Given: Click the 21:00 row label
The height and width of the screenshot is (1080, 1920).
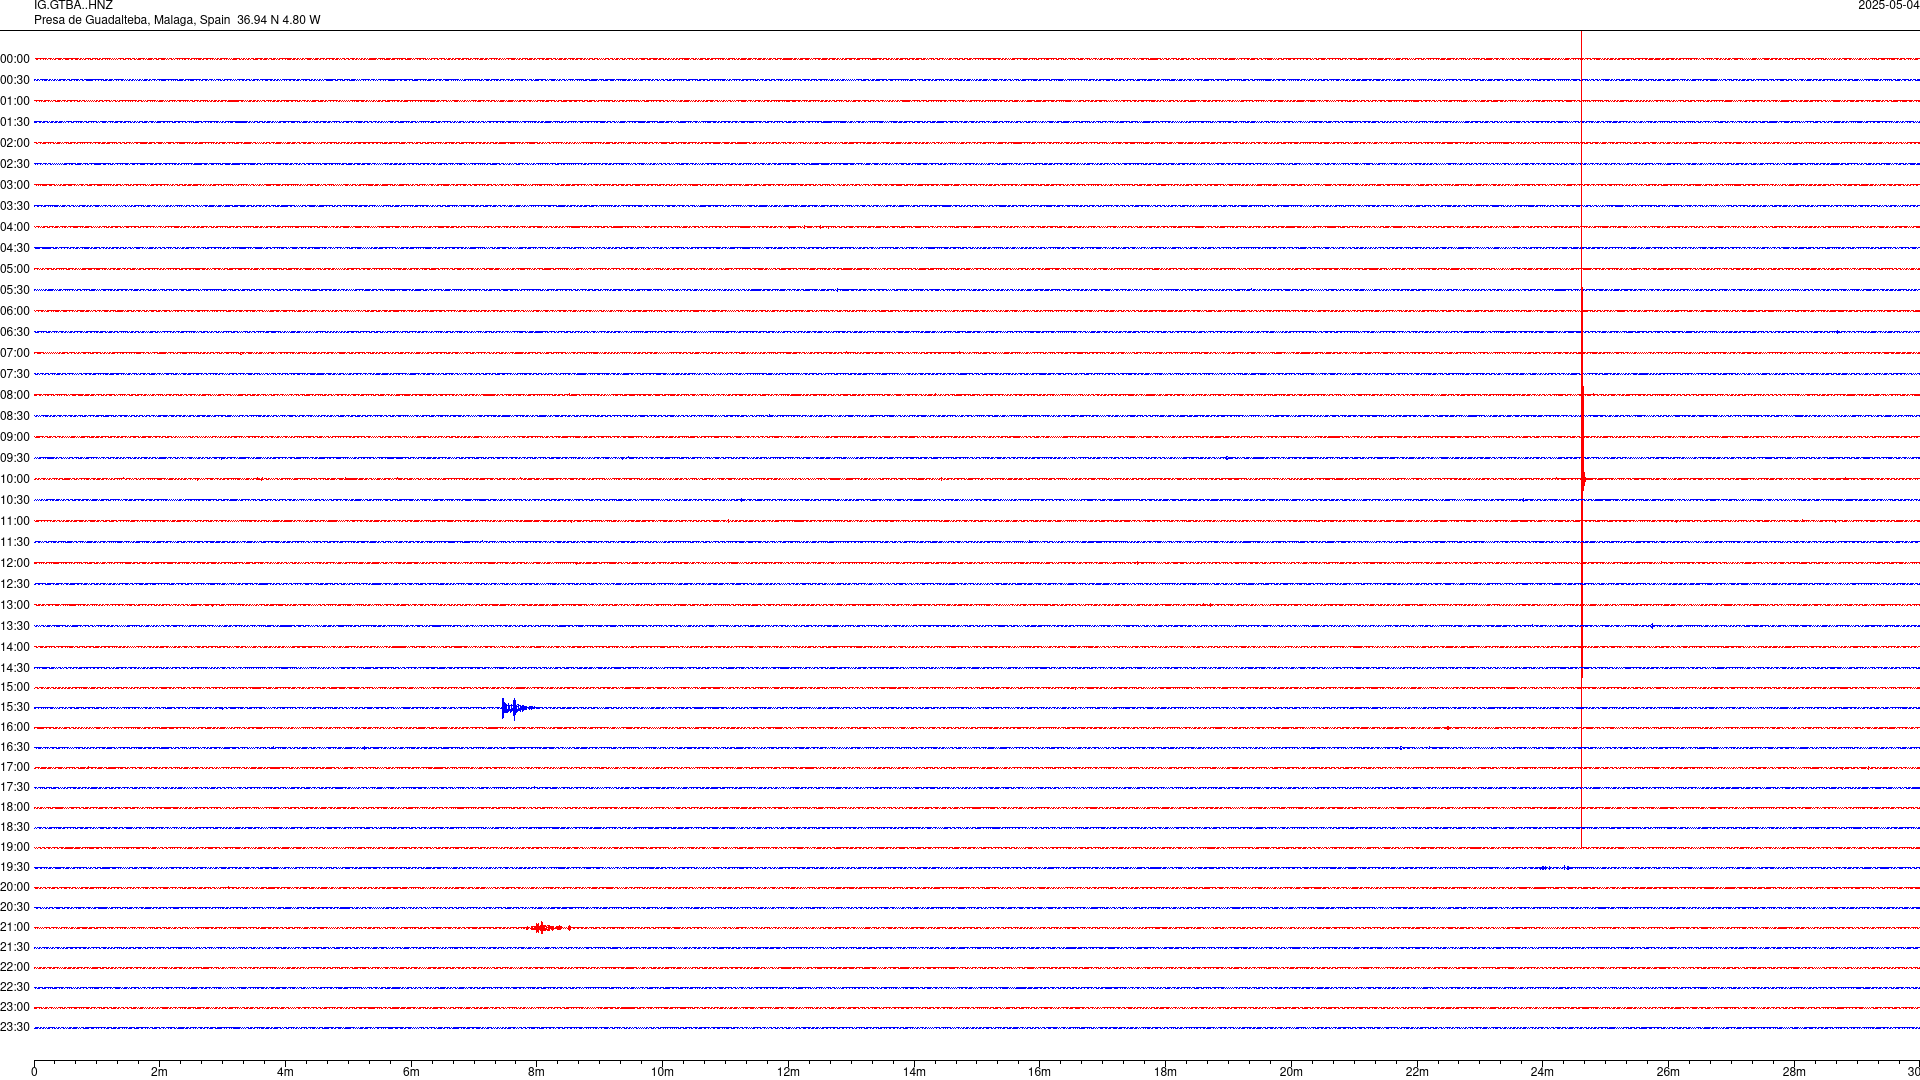Looking at the screenshot, I should coord(15,927).
